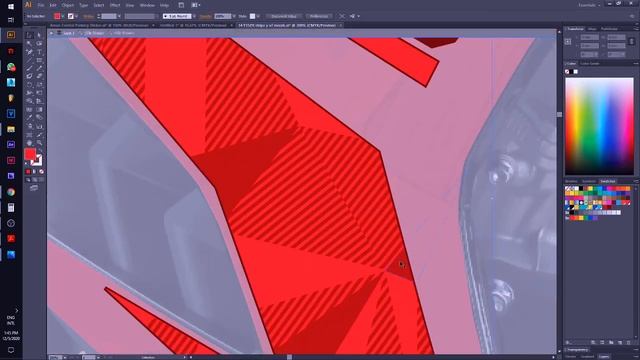The image size is (640, 360).
Task: Click the Preferences button
Action: (319, 16)
